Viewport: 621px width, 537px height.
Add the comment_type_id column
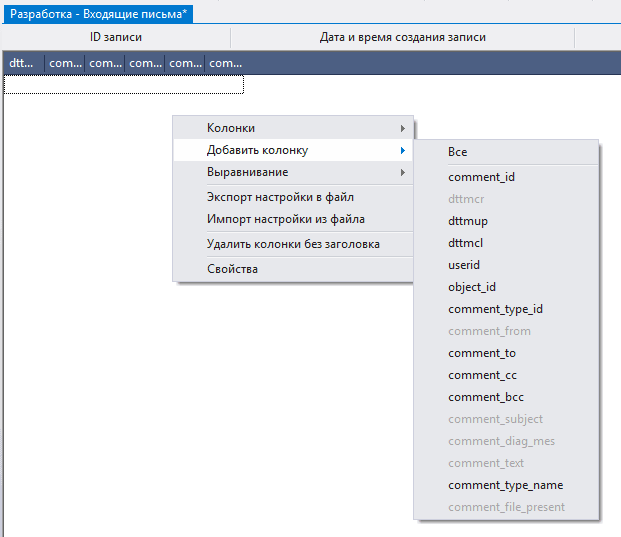(x=495, y=309)
